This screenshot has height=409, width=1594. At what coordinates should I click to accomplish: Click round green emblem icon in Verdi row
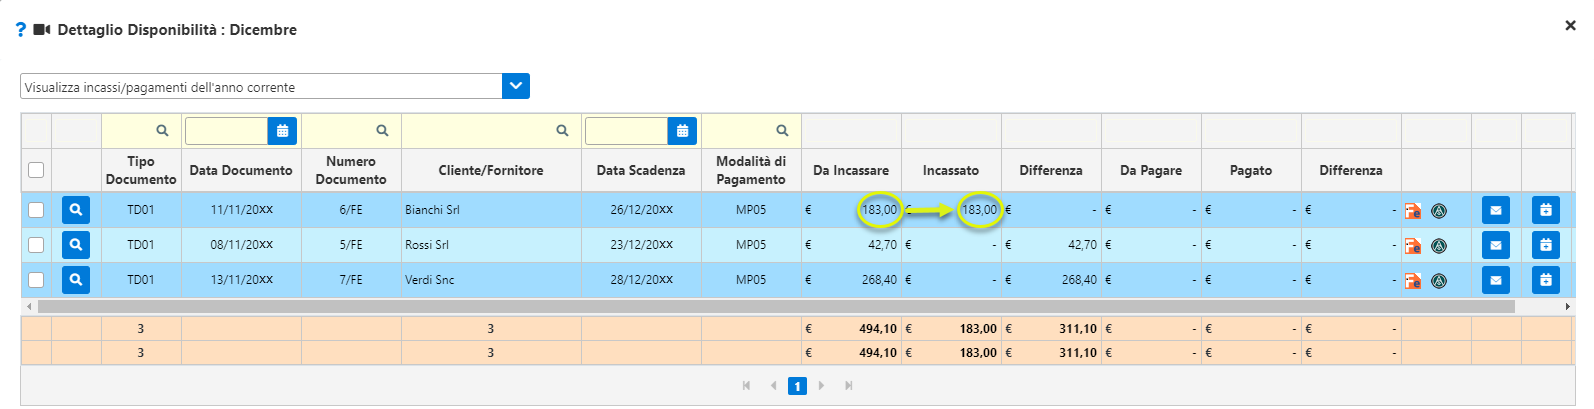click(1439, 281)
